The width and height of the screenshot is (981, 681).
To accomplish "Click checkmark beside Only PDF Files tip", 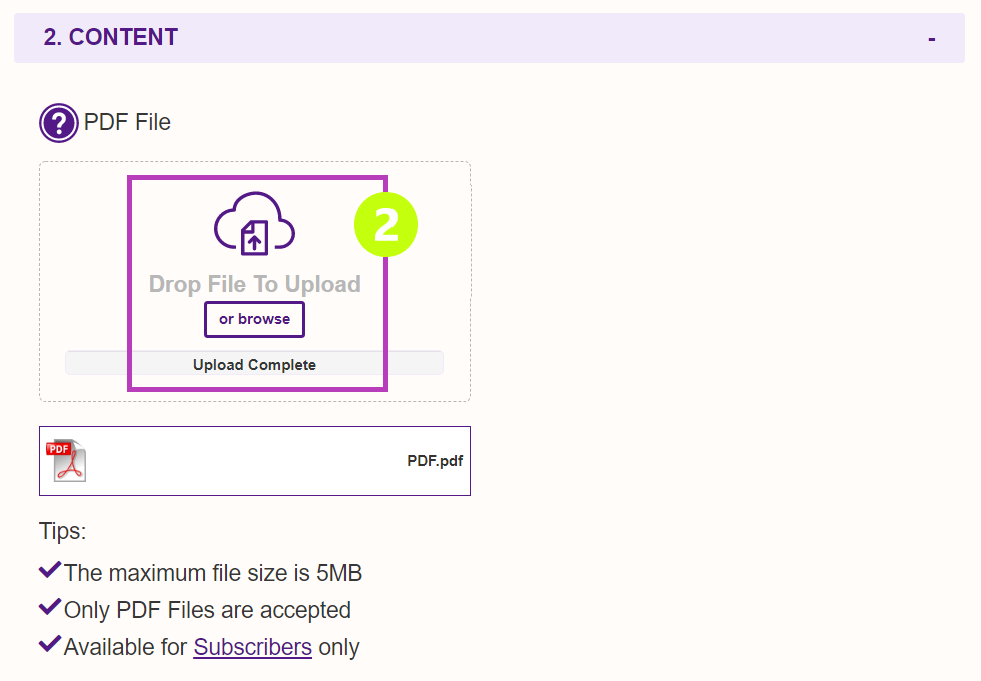I will (50, 607).
